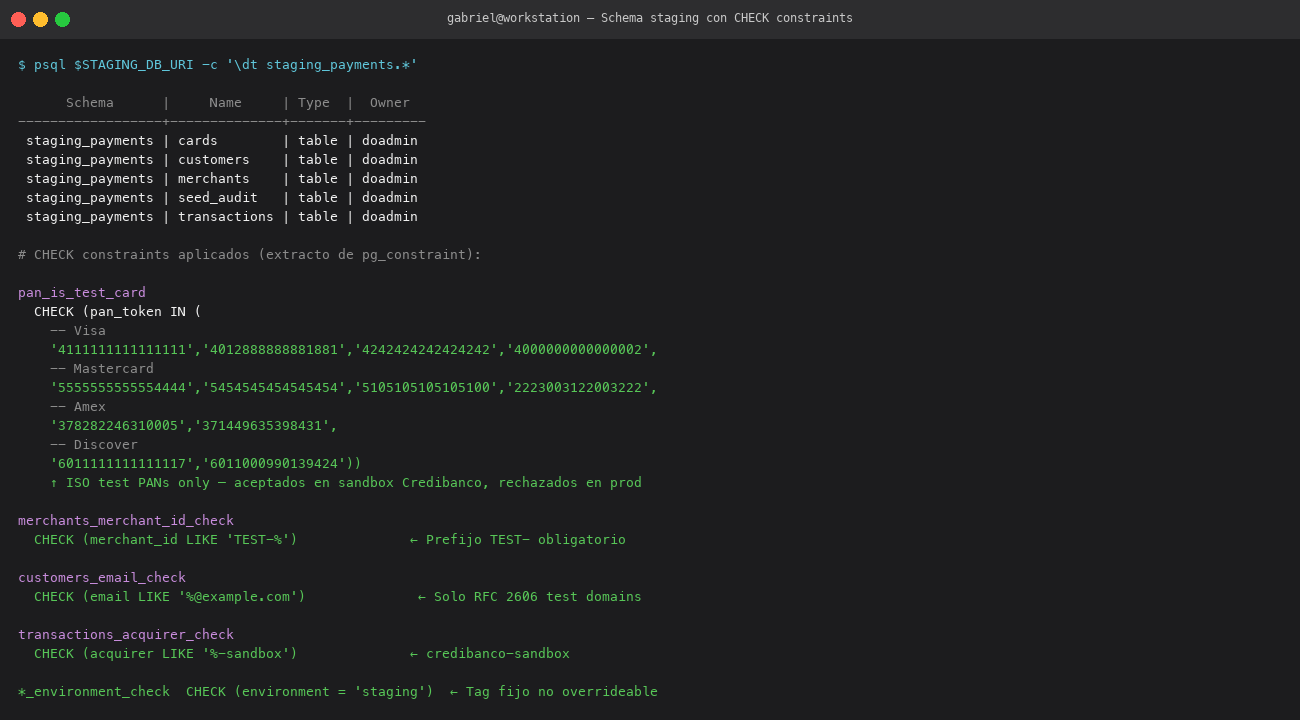Click the 'credibanco-sandbox' note
Viewport: 1300px width, 720px height.
(x=490, y=654)
